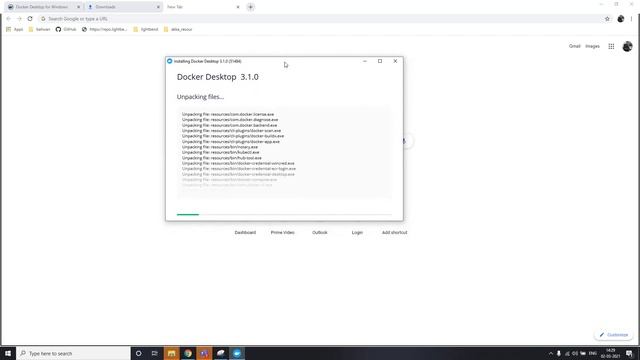Open the first bookmarks folder after Apps
Screen dimensions: 640x360
[x=39, y=29]
